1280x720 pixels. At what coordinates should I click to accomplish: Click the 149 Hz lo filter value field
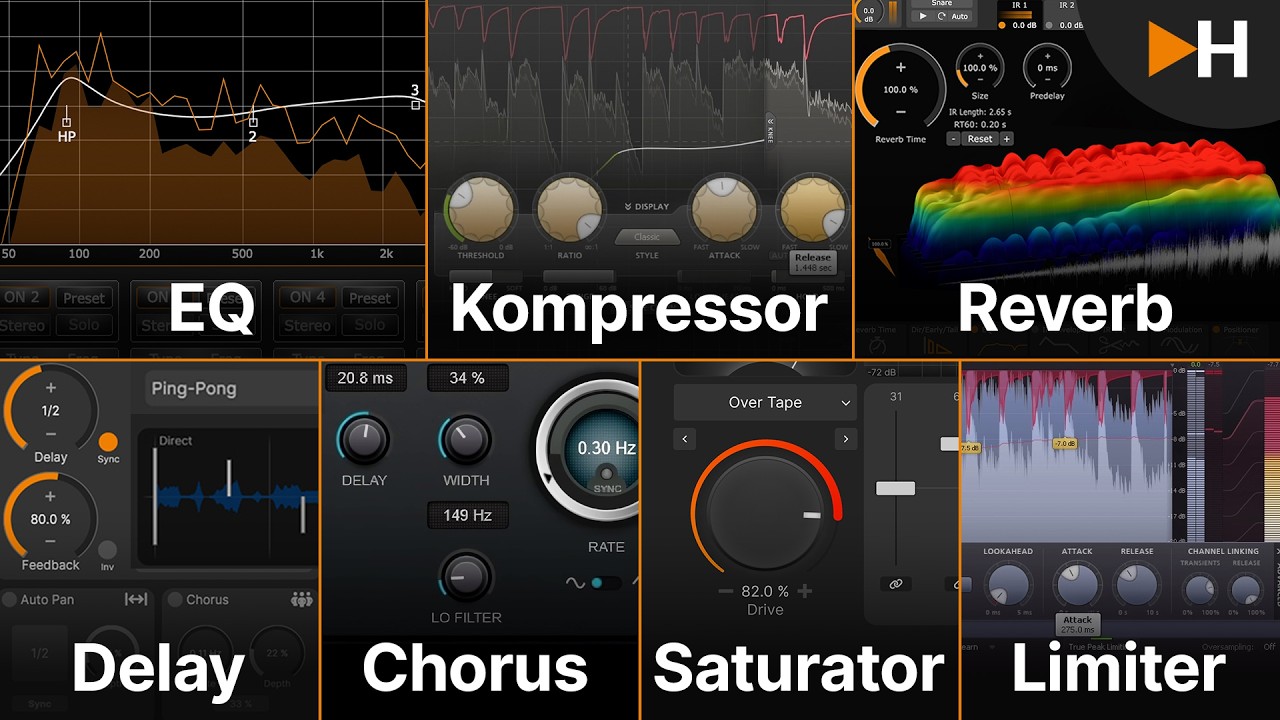pyautogui.click(x=467, y=515)
